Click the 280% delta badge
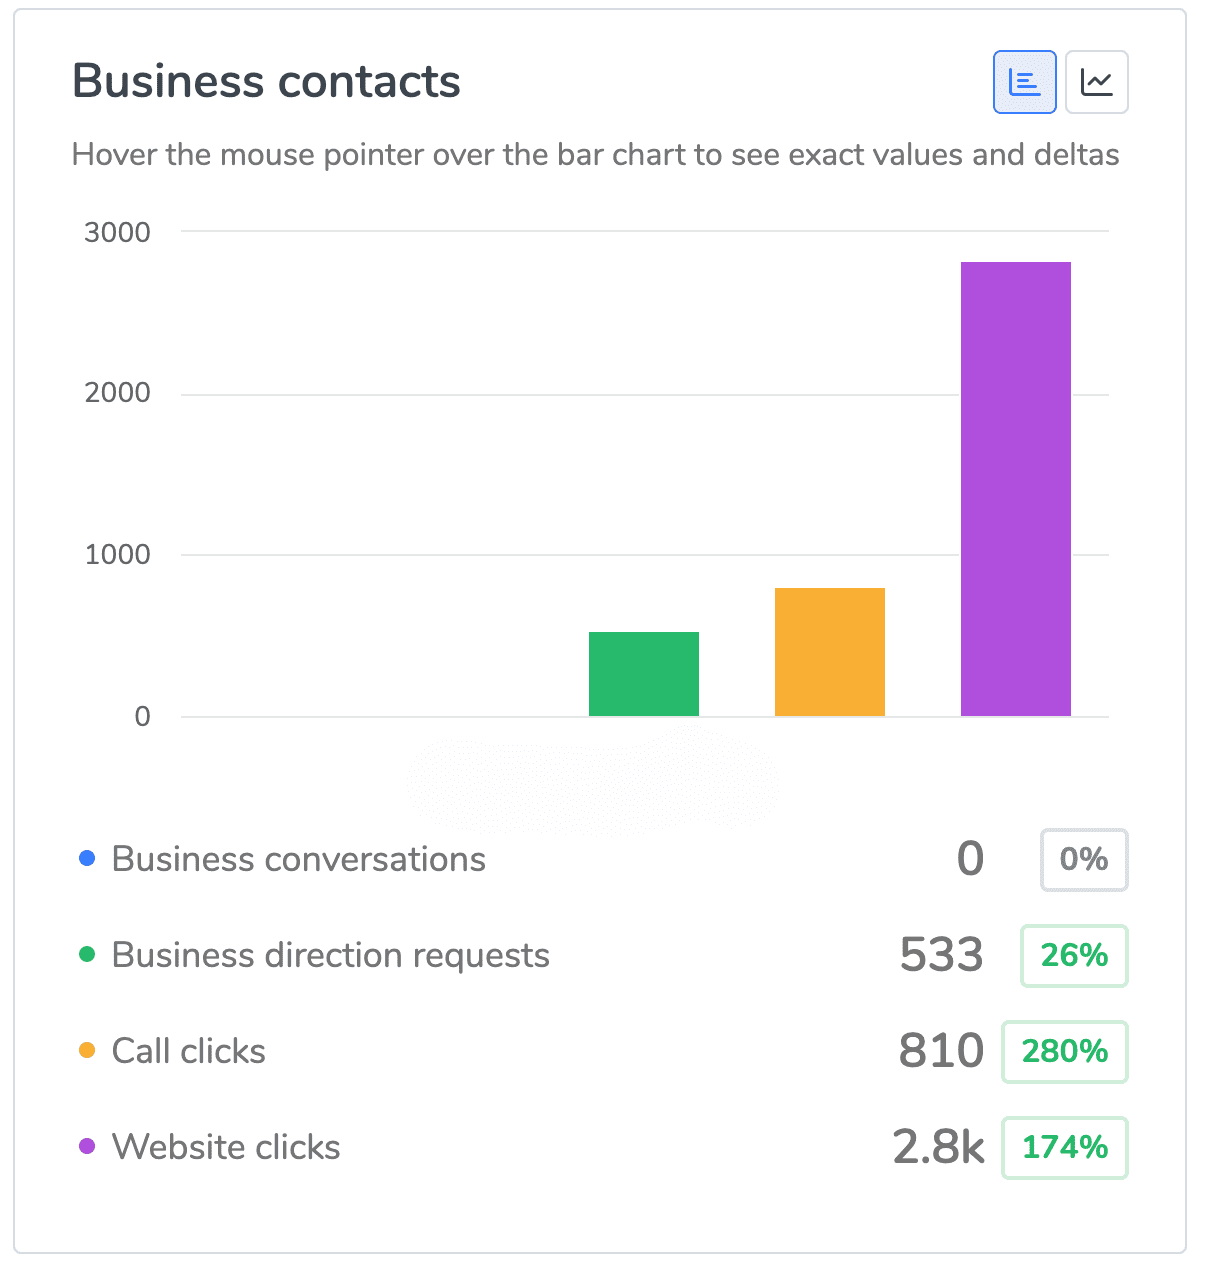Viewport: 1210px width, 1272px height. [1065, 1052]
